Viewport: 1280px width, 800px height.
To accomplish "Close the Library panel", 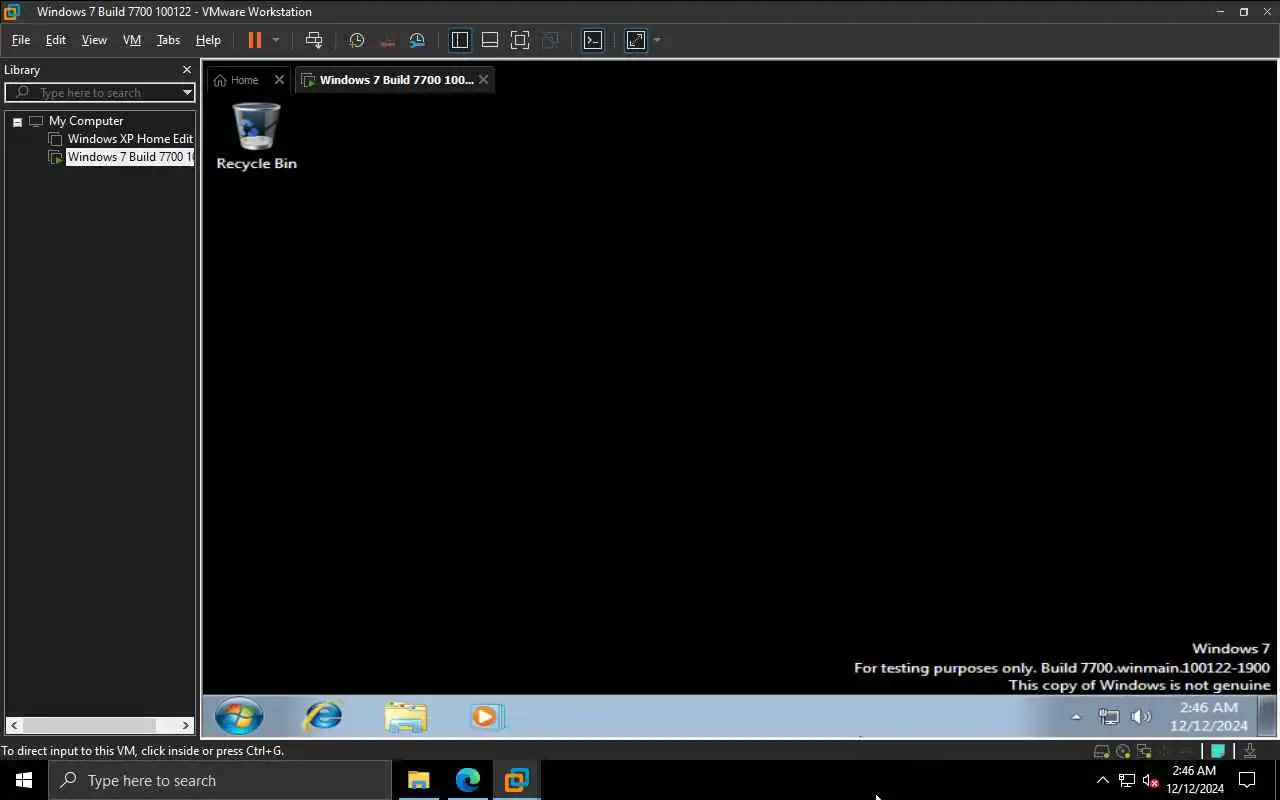I will click(186, 70).
